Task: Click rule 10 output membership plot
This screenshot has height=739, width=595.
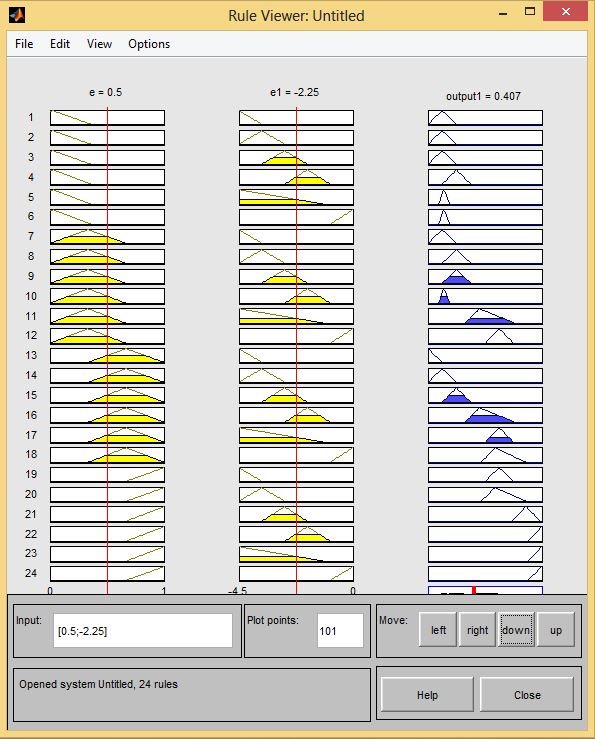Action: [486, 296]
